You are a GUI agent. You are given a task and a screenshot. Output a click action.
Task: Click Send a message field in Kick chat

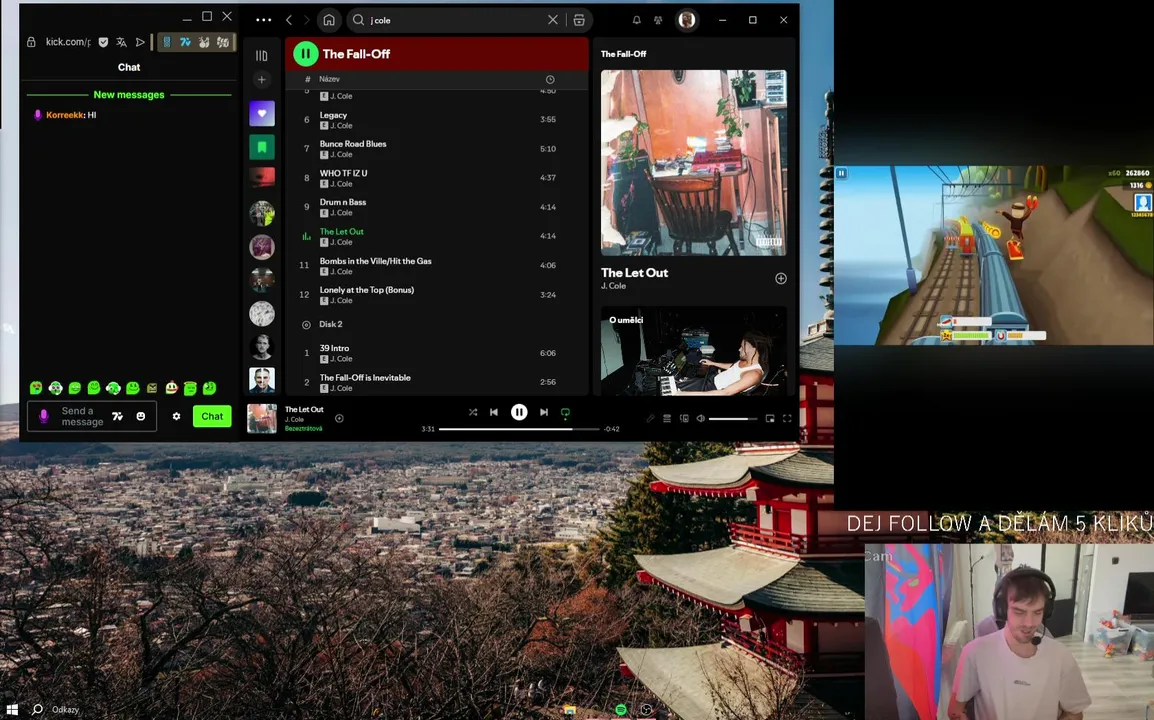pyautogui.click(x=82, y=416)
